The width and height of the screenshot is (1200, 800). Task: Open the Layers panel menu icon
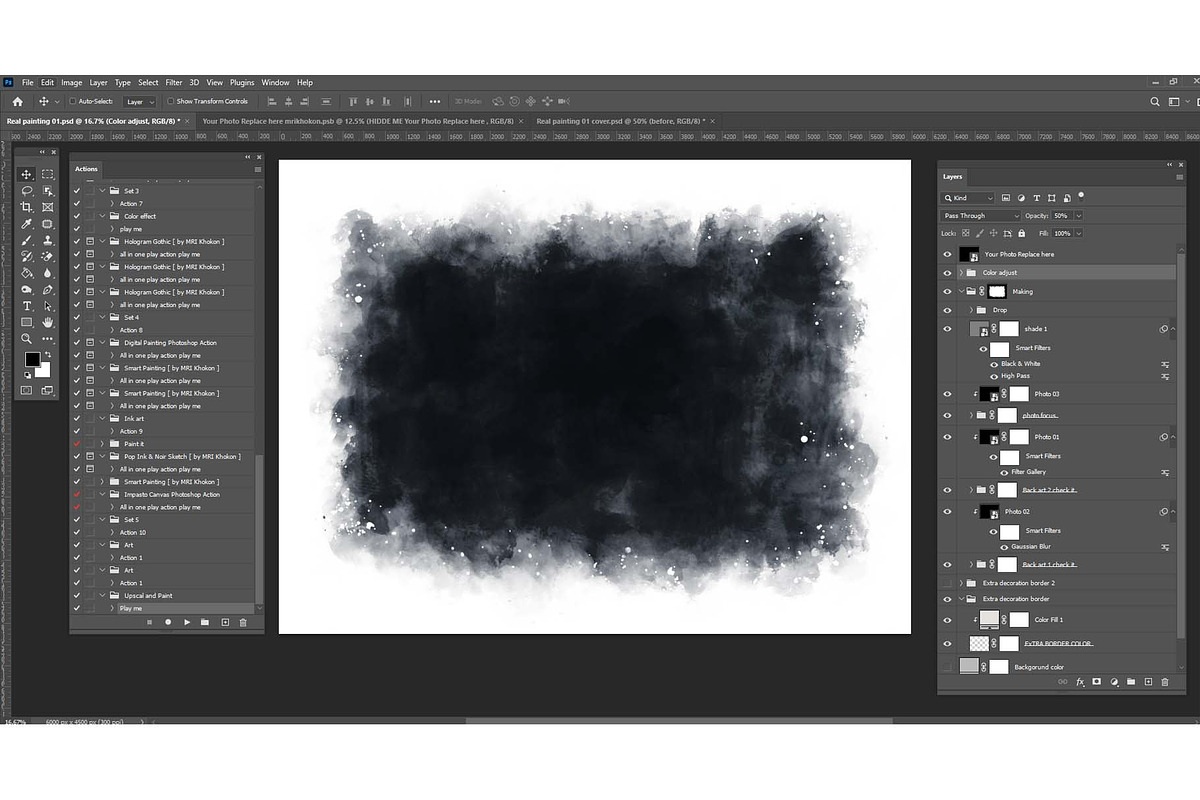point(1180,177)
